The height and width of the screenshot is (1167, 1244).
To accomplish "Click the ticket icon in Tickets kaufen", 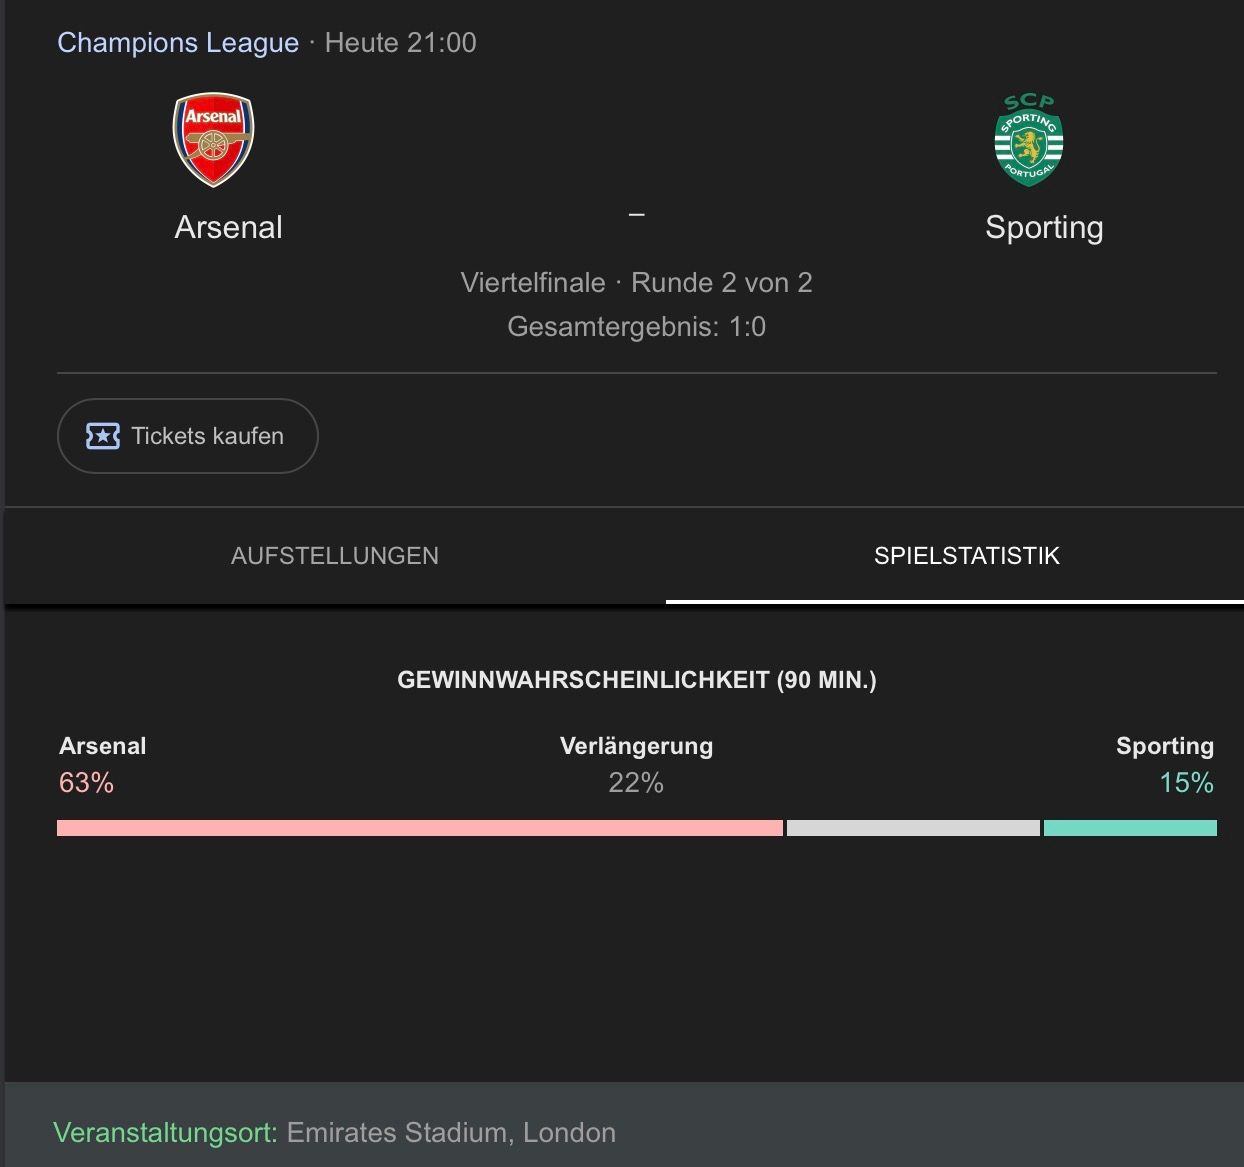I will (x=103, y=436).
